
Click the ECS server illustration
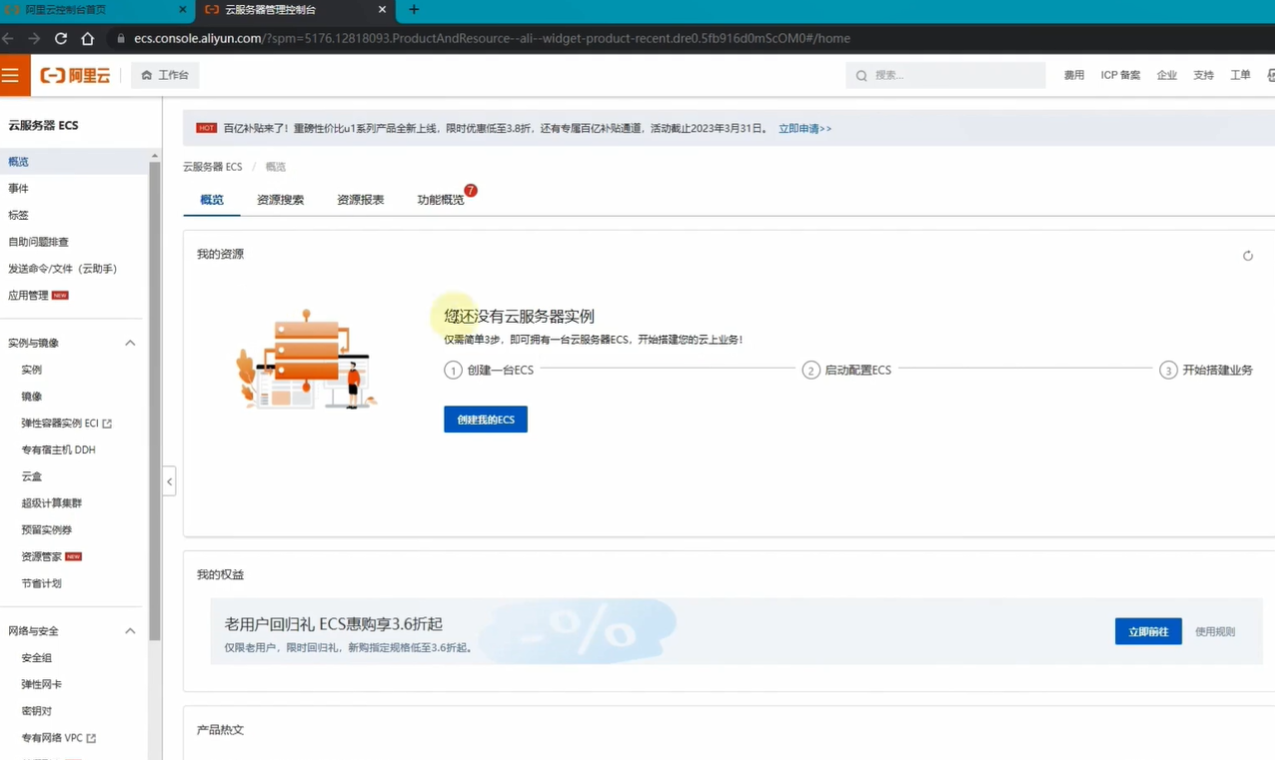point(305,360)
